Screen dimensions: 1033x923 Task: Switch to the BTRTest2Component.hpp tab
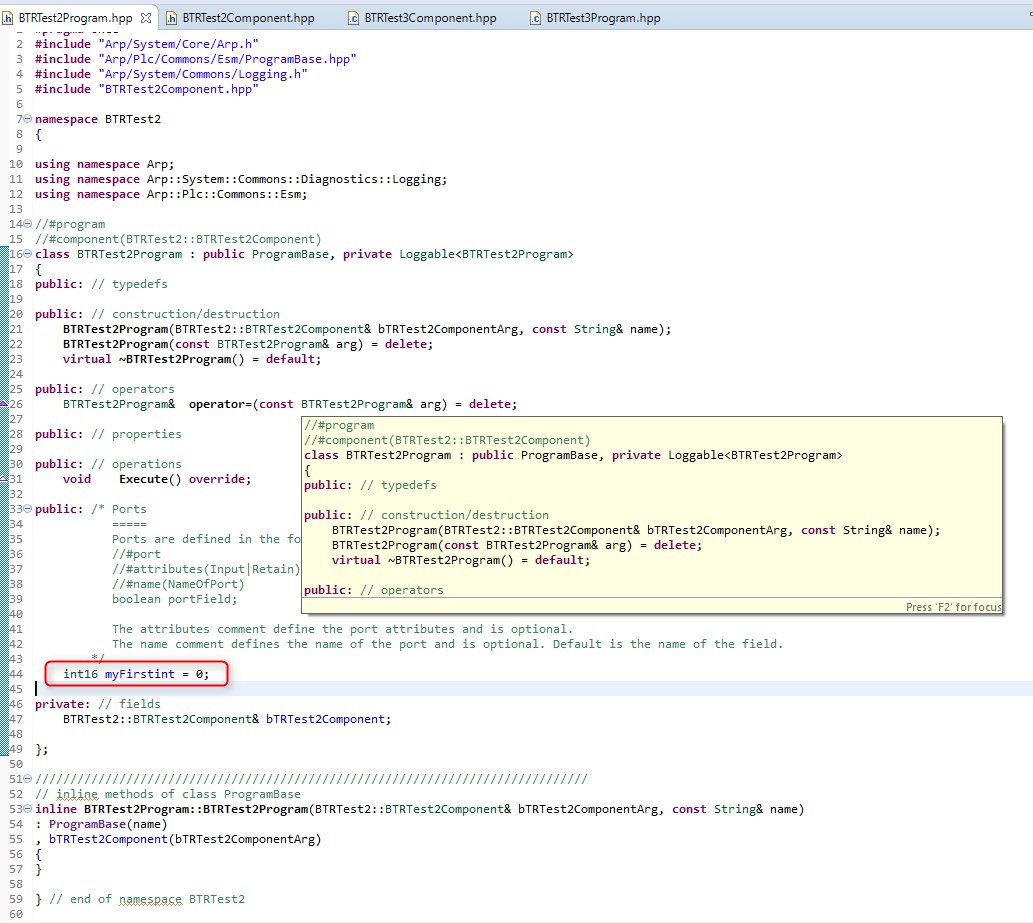[x=248, y=18]
